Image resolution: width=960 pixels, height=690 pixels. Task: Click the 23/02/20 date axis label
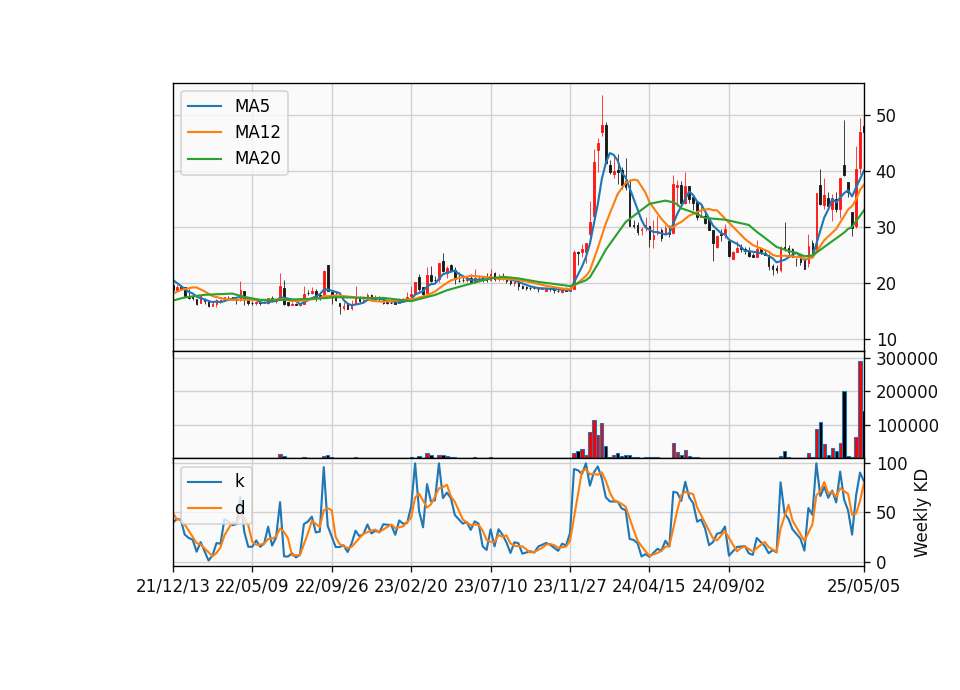click(411, 587)
